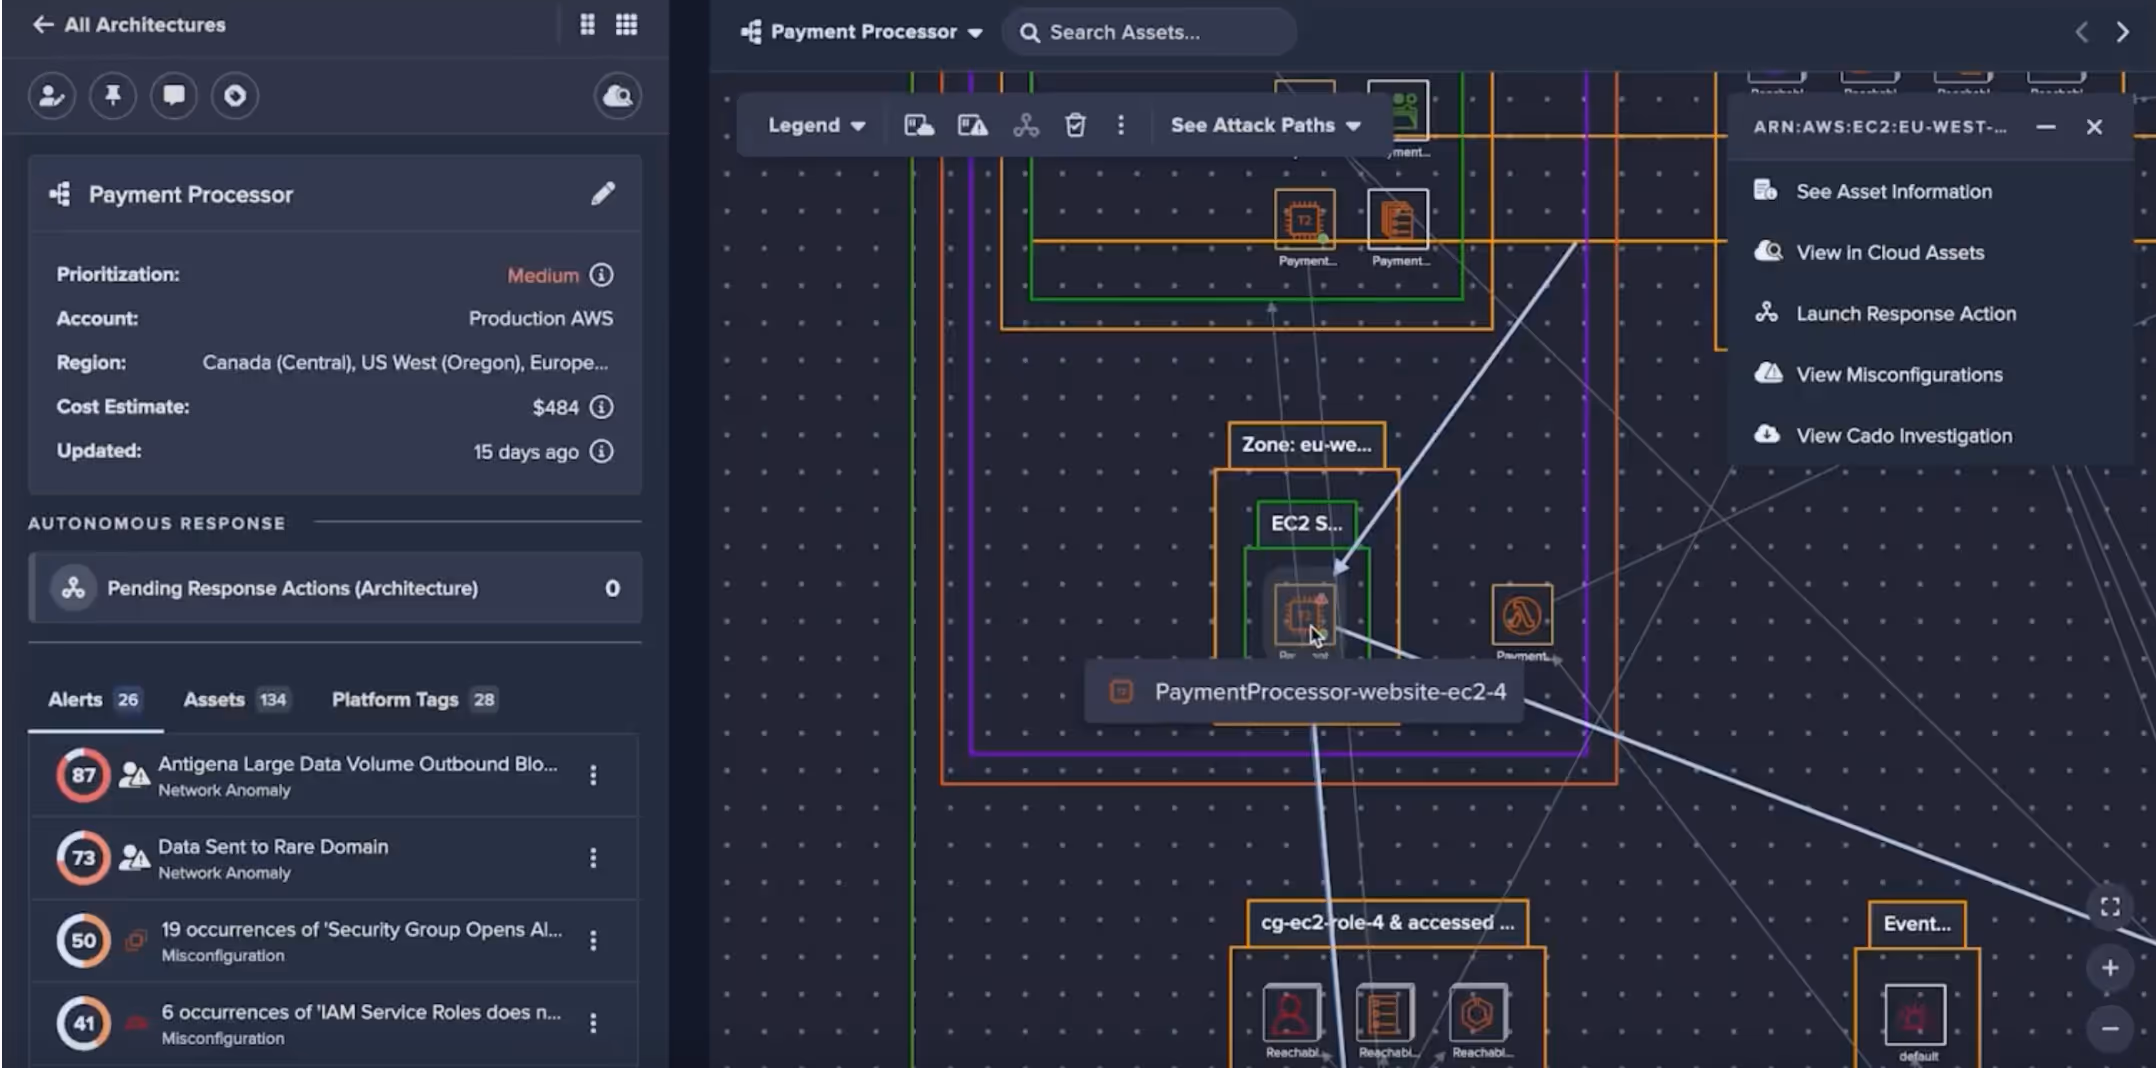Select the Assets tab
The width and height of the screenshot is (2156, 1068).
tap(236, 700)
